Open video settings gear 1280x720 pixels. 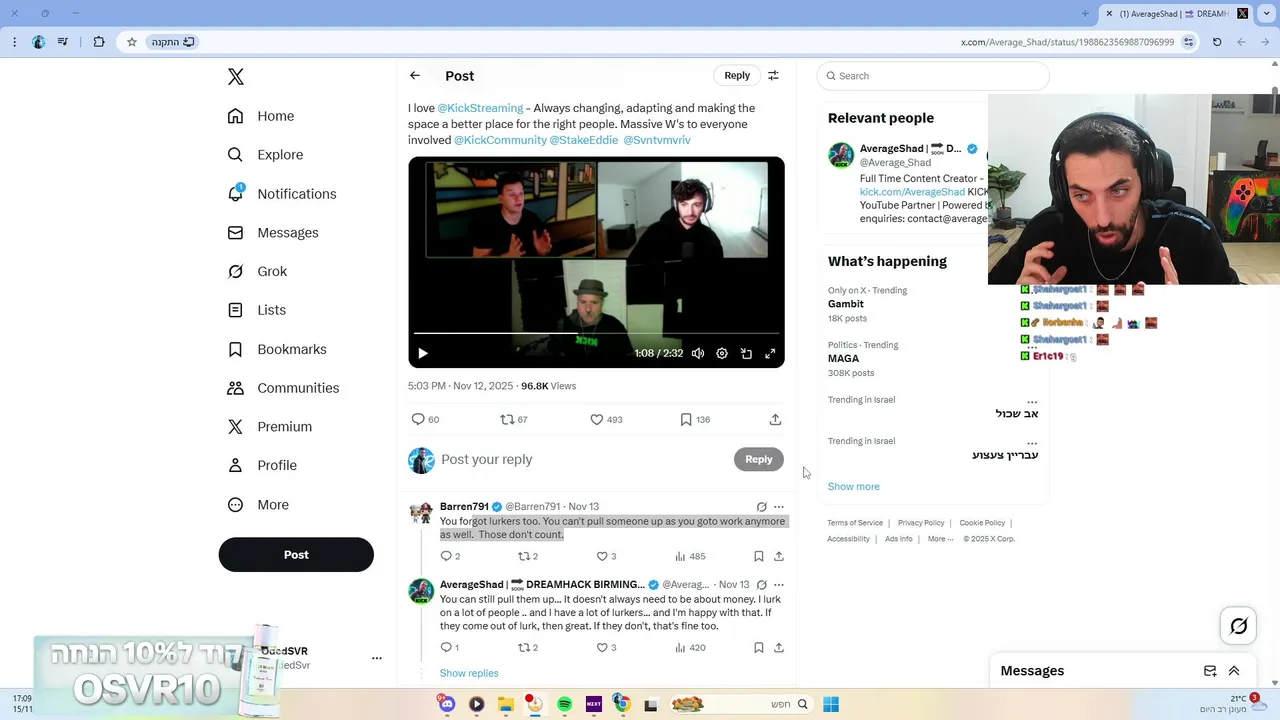(x=722, y=354)
